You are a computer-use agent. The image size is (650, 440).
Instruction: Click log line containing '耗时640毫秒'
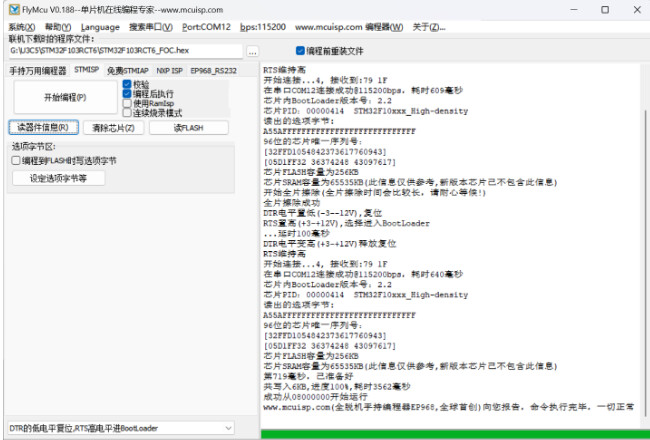pyautogui.click(x=363, y=274)
